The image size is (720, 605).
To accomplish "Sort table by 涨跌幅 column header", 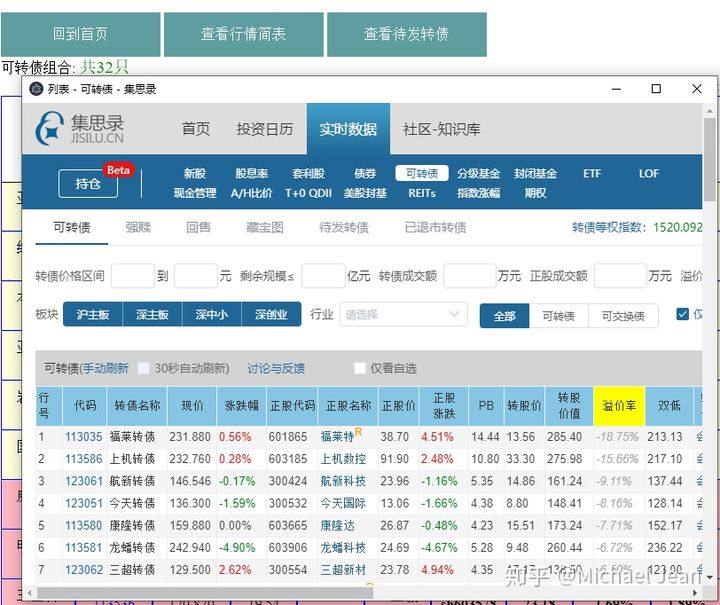I will coord(241,406).
